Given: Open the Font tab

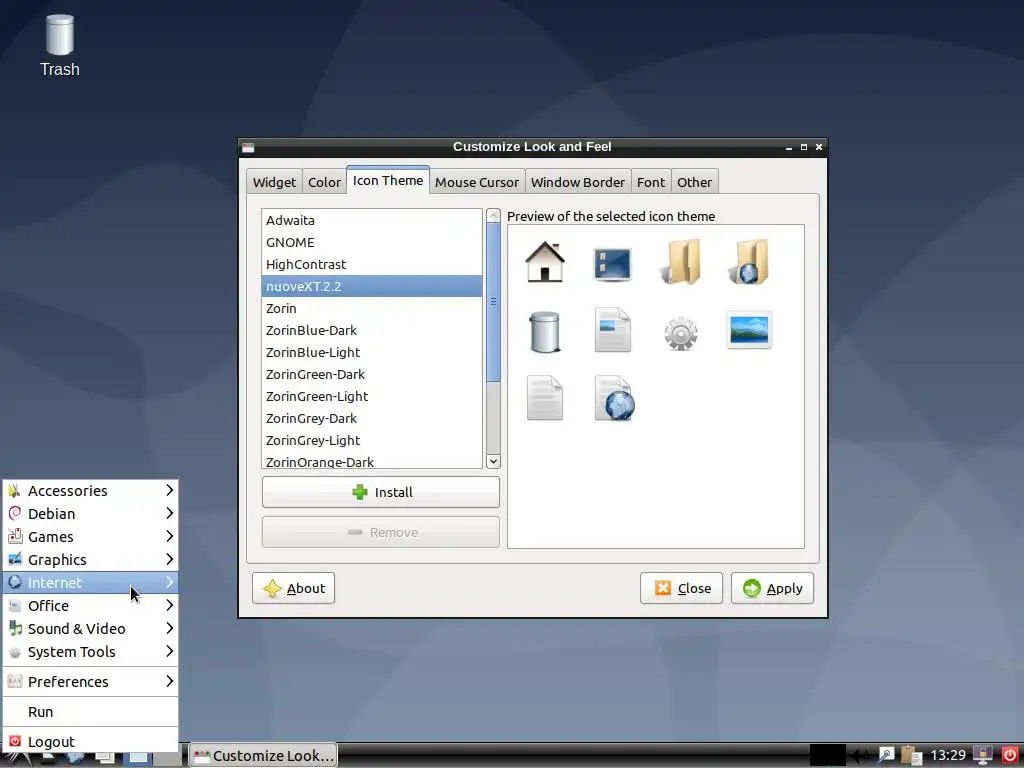Looking at the screenshot, I should [x=650, y=182].
